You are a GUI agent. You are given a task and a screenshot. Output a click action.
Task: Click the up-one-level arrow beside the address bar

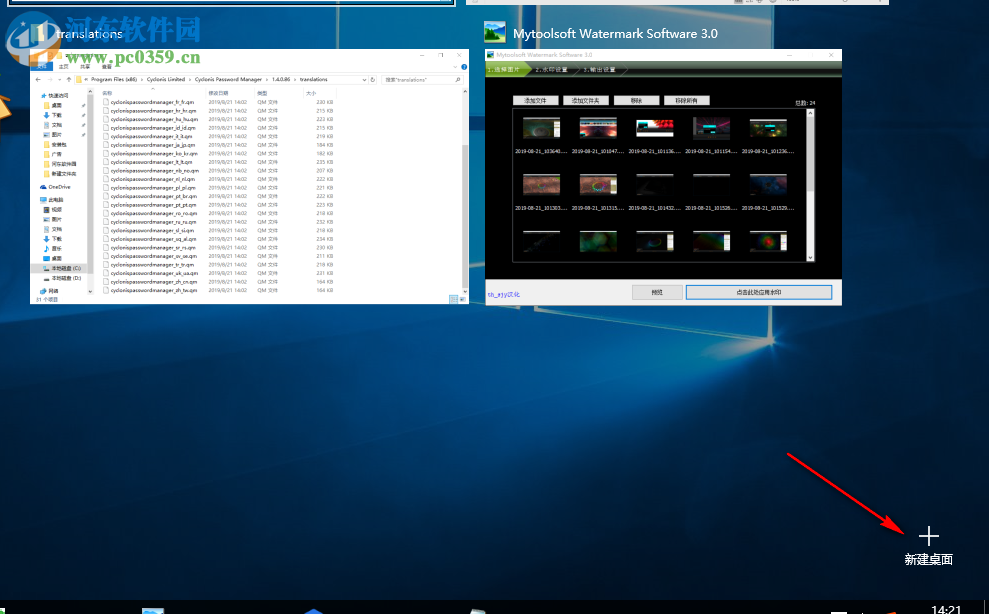68,80
